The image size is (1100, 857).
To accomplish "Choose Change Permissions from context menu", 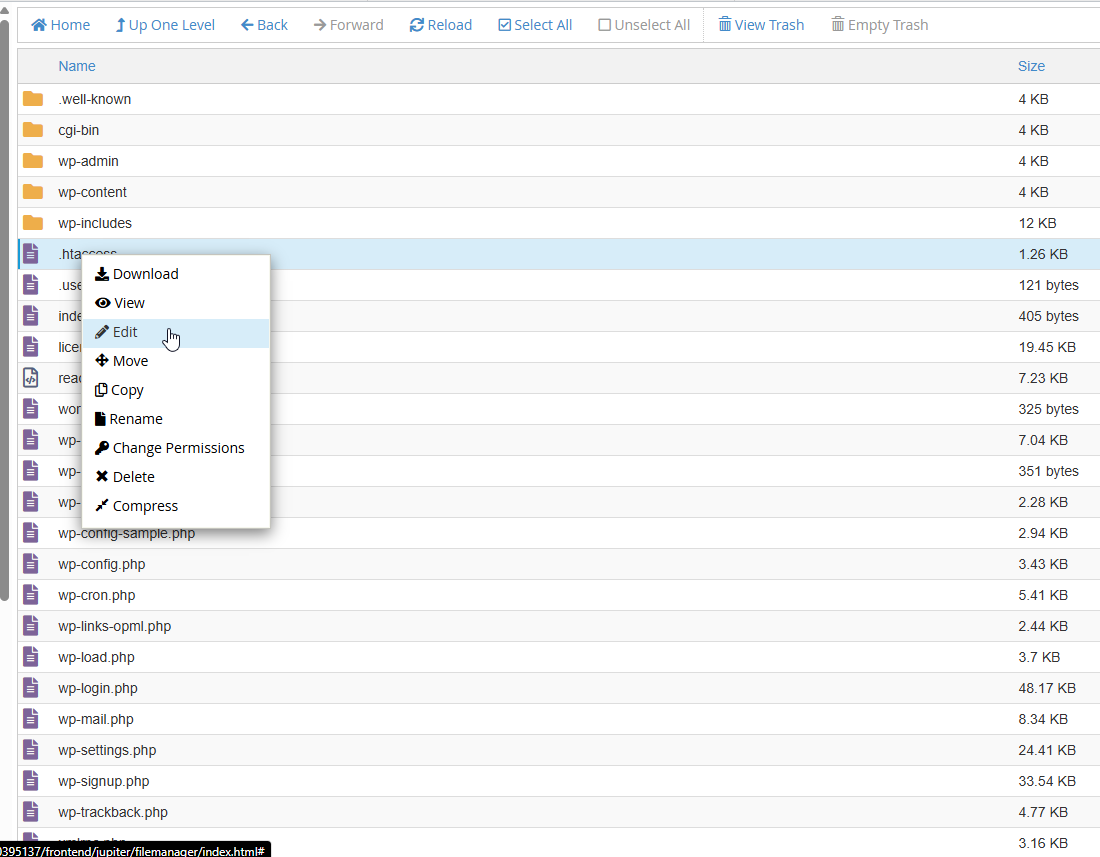I will 176,448.
